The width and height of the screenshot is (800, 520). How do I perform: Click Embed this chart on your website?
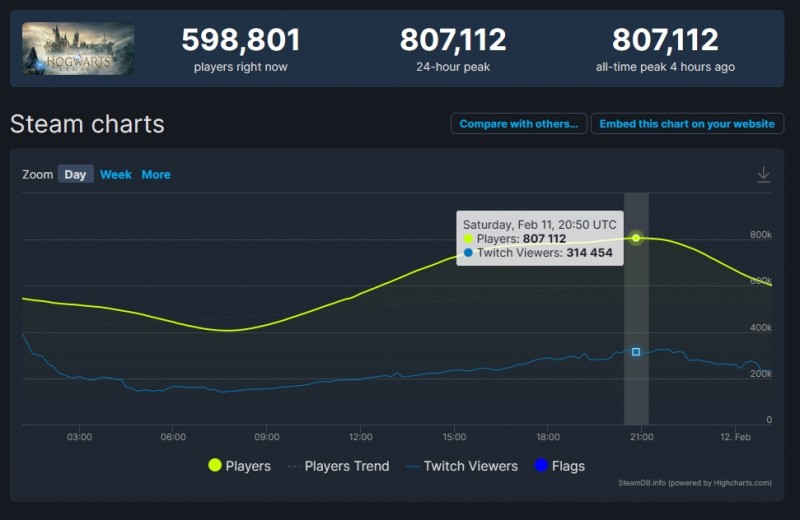coord(687,123)
